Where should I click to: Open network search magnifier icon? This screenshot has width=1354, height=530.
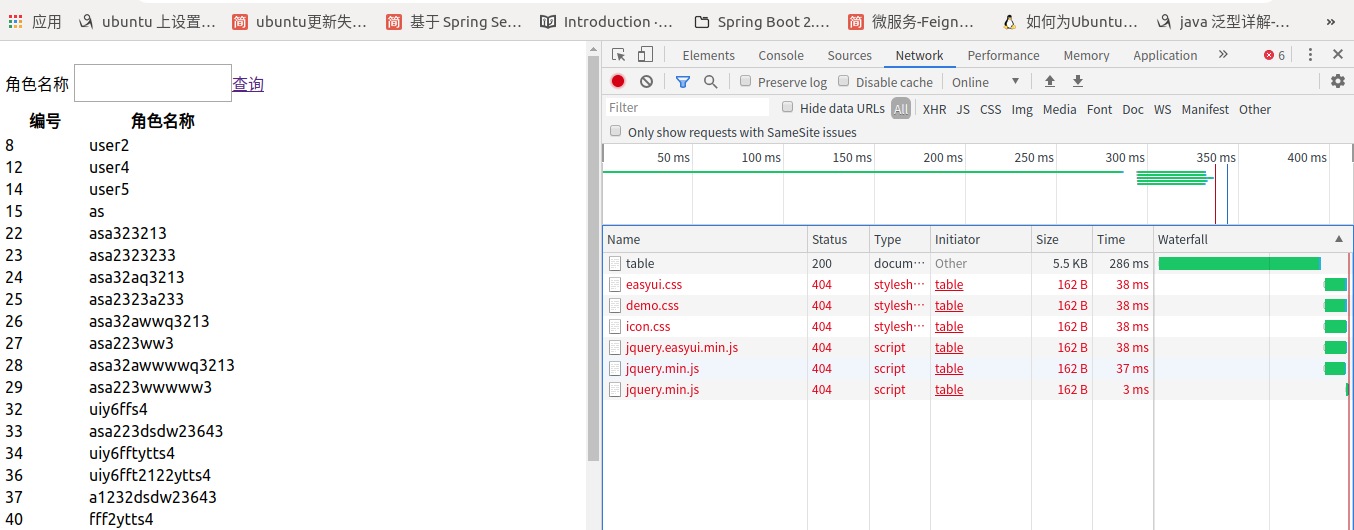pos(710,82)
